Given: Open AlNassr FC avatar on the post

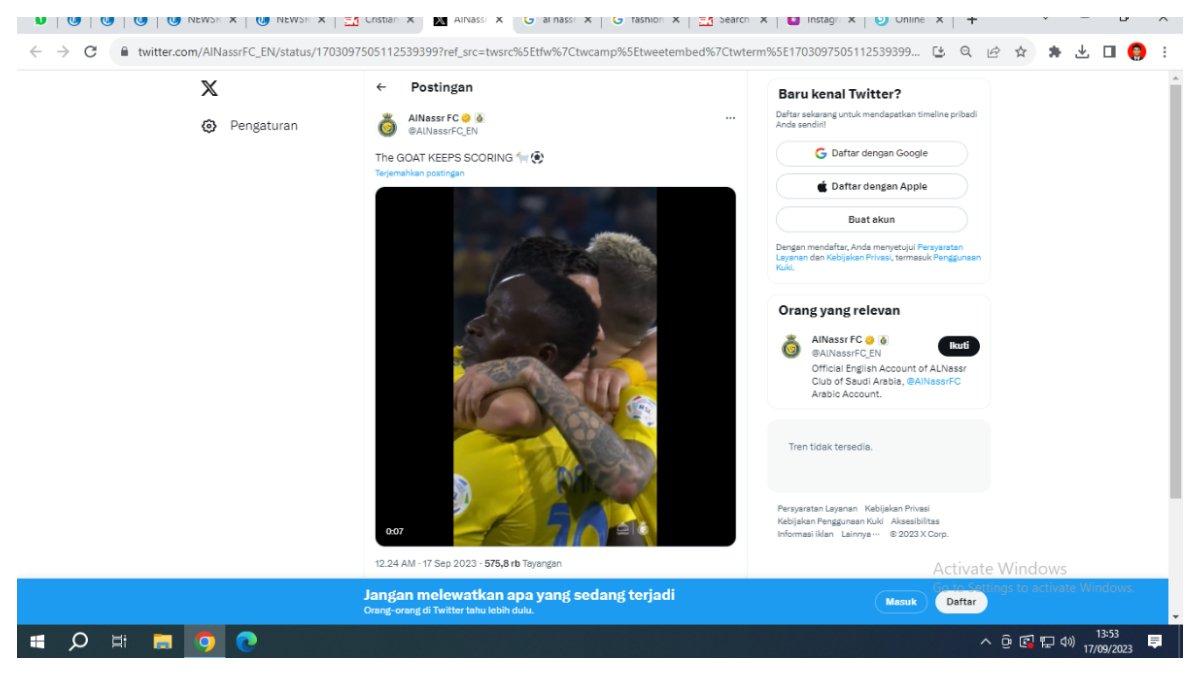Looking at the screenshot, I should (x=387, y=125).
